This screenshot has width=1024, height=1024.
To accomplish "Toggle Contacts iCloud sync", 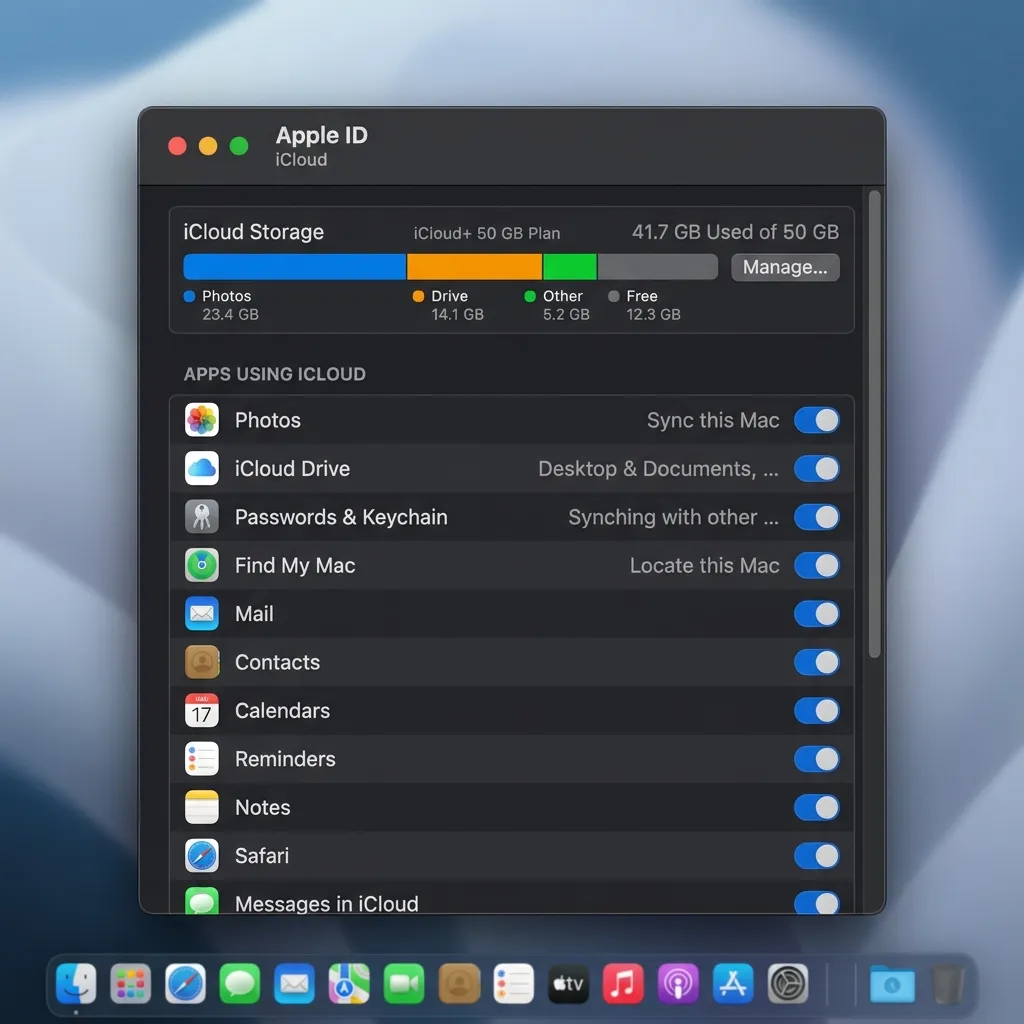I will pyautogui.click(x=816, y=662).
